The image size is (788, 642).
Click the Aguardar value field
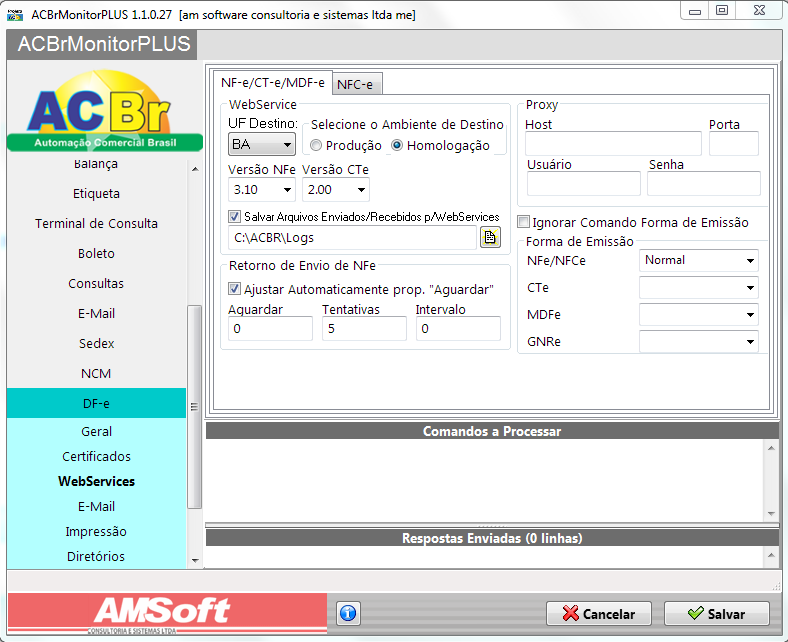270,329
